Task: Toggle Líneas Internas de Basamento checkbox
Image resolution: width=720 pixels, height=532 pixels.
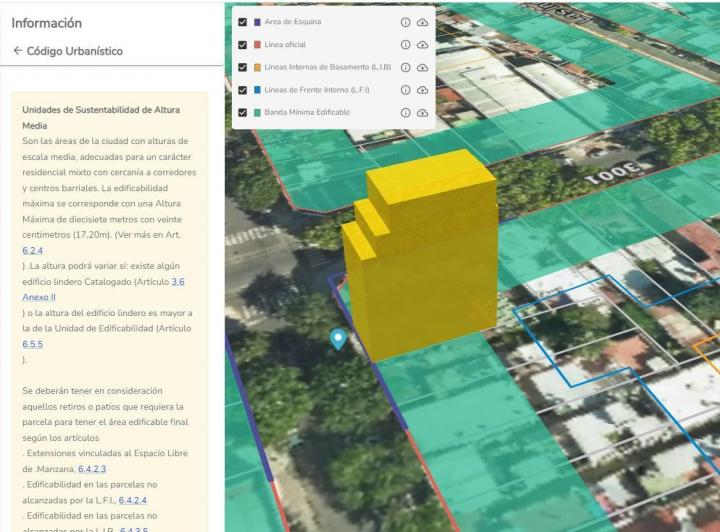Action: pos(243,67)
